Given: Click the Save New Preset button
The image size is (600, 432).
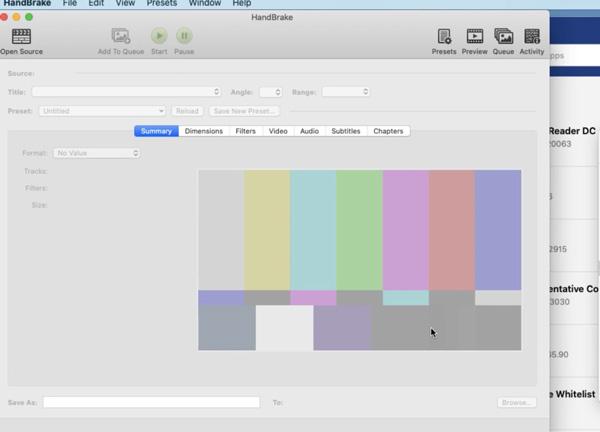Looking at the screenshot, I should (x=244, y=111).
